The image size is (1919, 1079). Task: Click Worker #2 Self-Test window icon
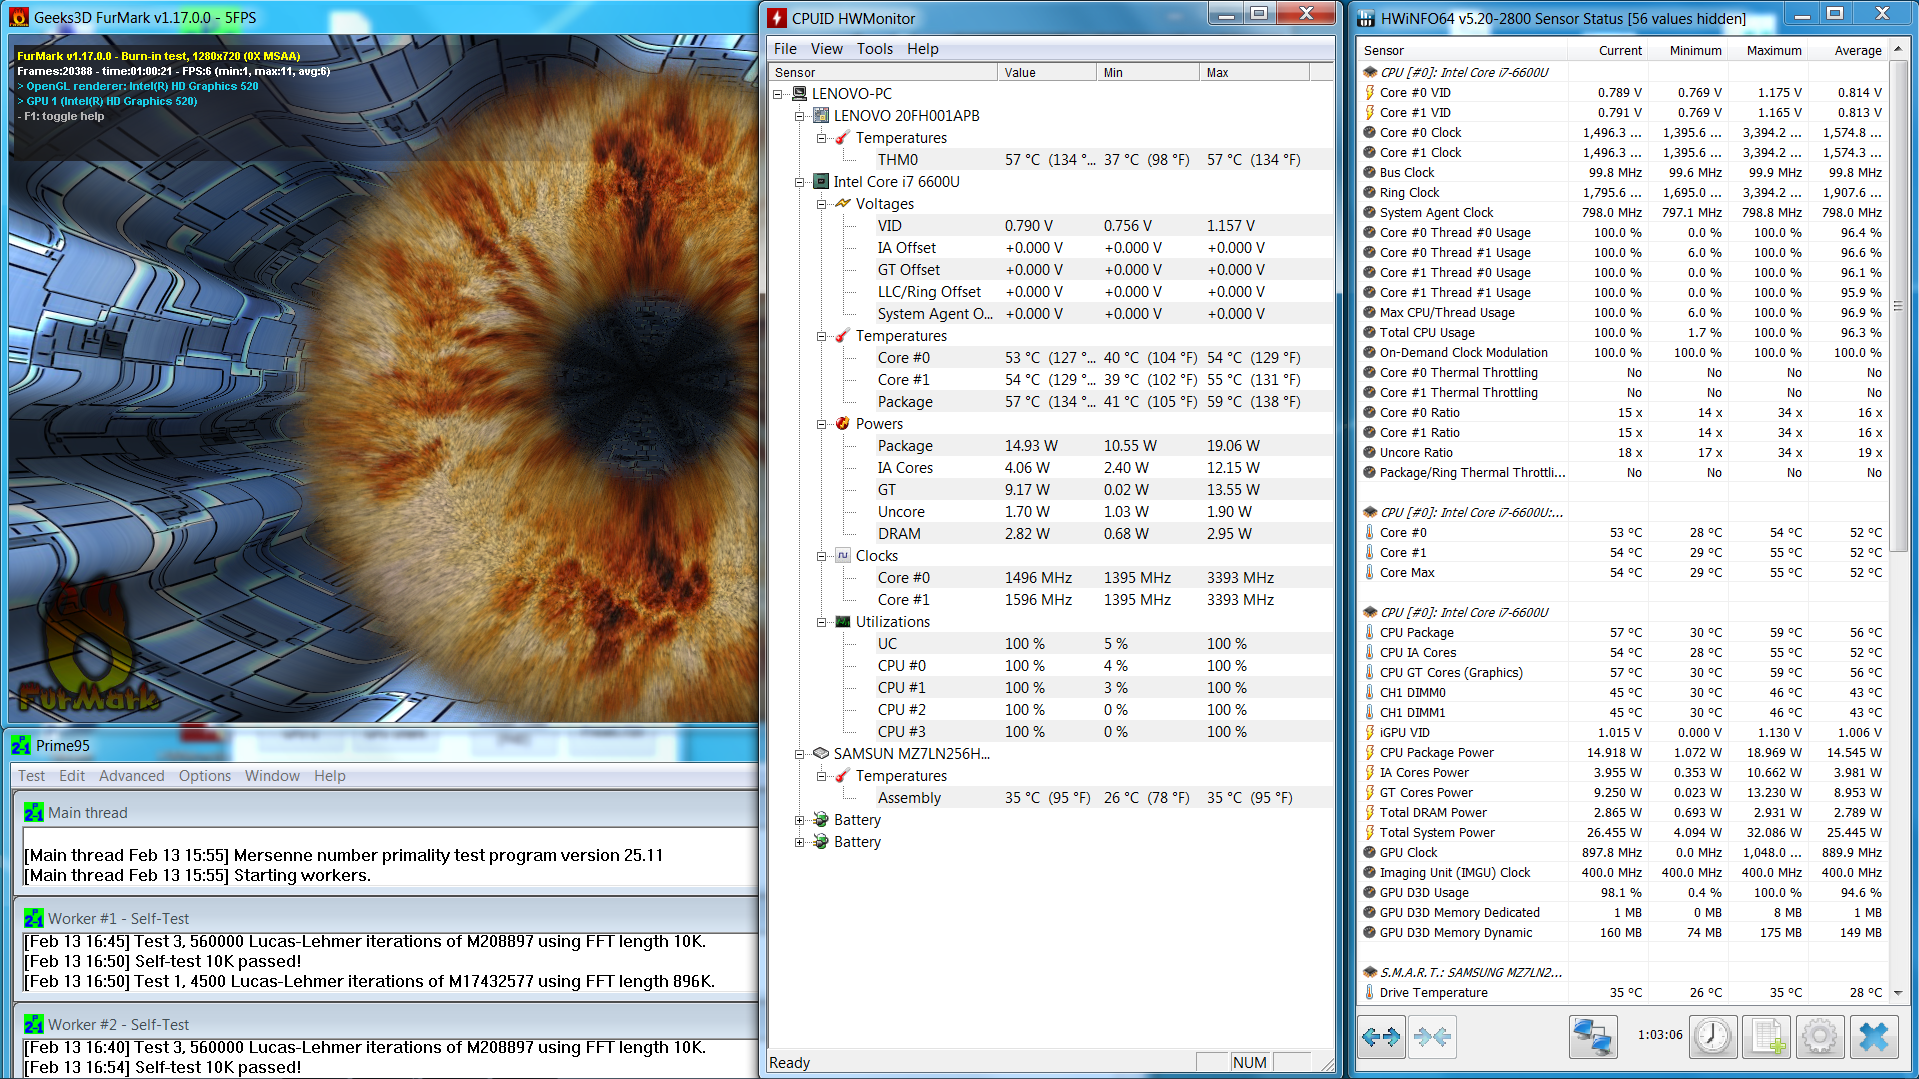[x=34, y=1025]
